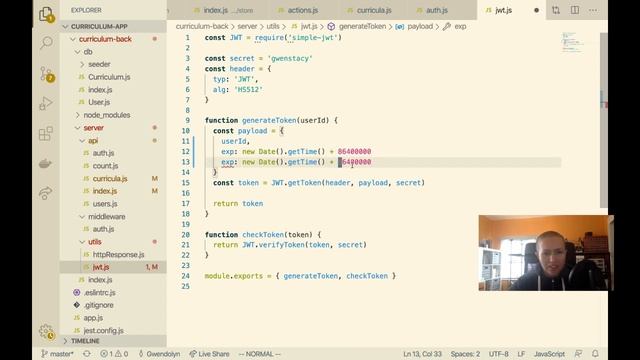Open the Docker view icon

click(46, 164)
